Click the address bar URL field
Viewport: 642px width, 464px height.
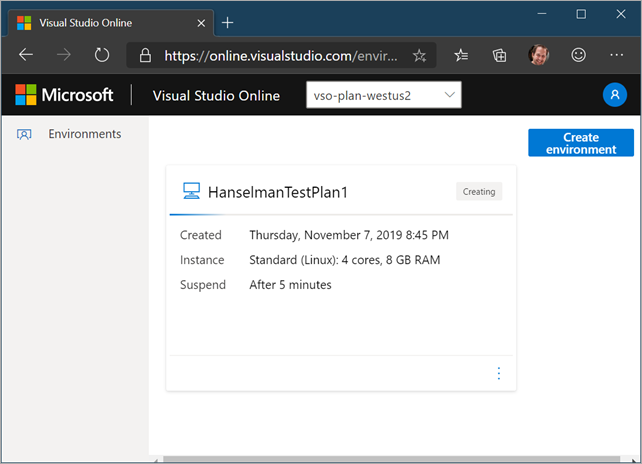[x=281, y=55]
